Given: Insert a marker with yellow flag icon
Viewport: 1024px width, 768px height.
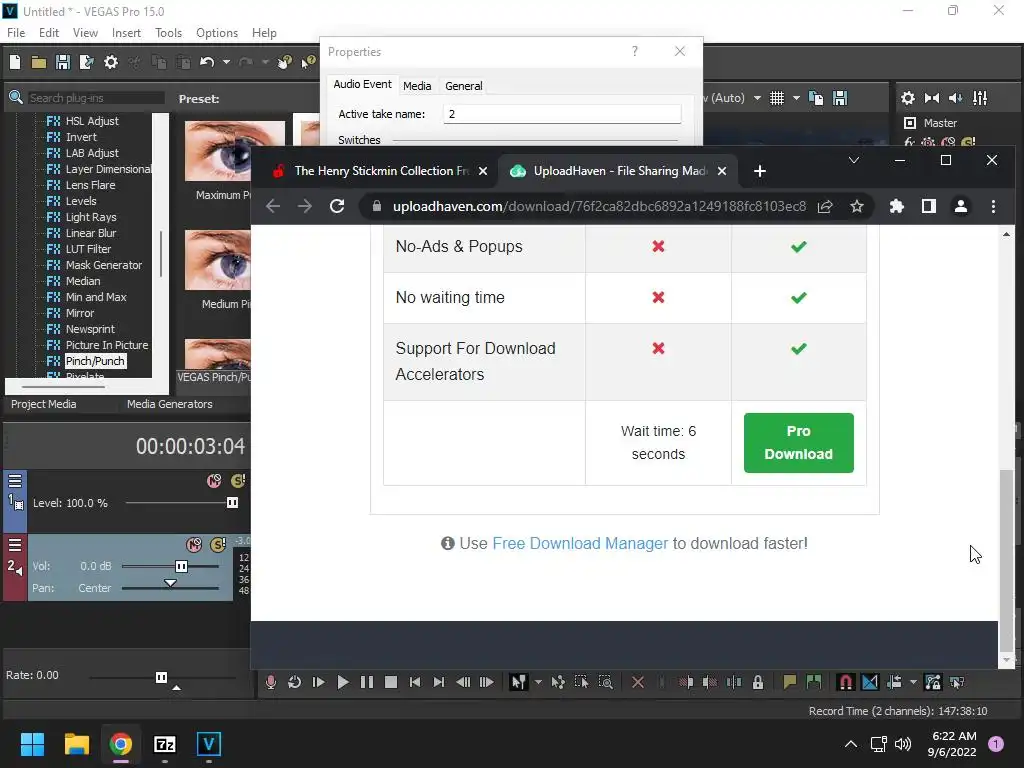Looking at the screenshot, I should 790,682.
